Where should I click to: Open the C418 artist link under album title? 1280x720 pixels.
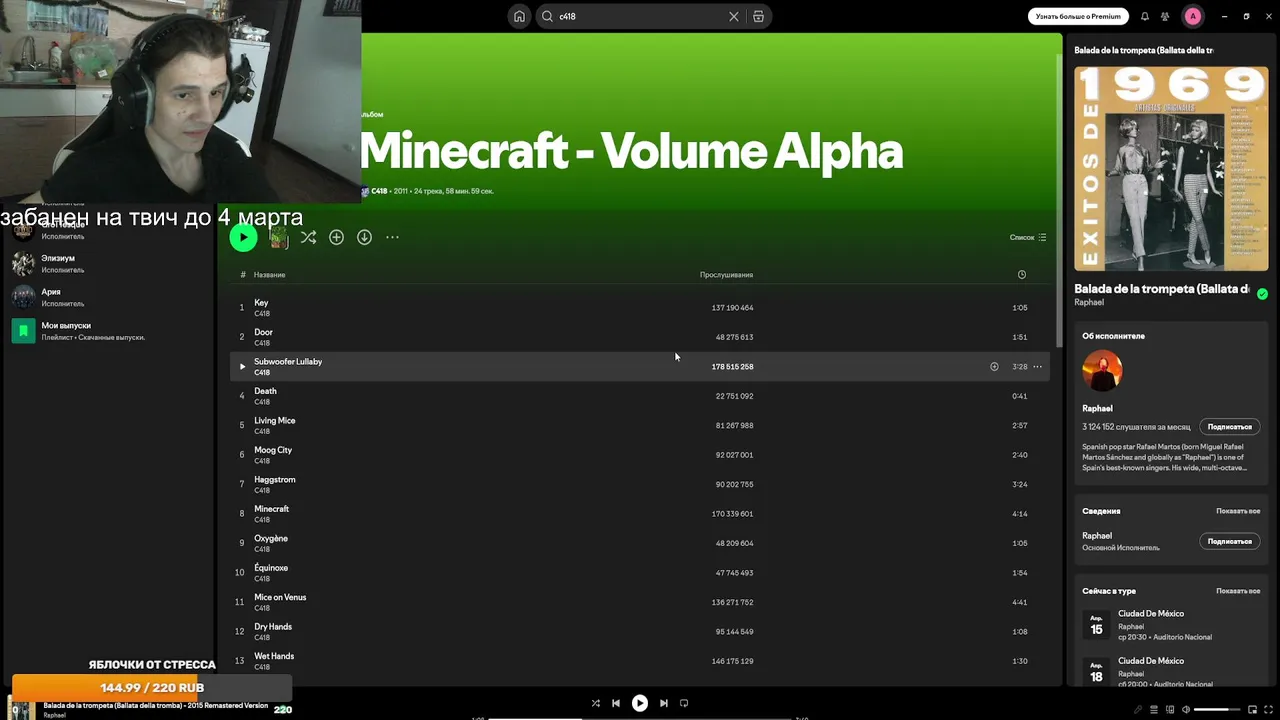[x=379, y=191]
